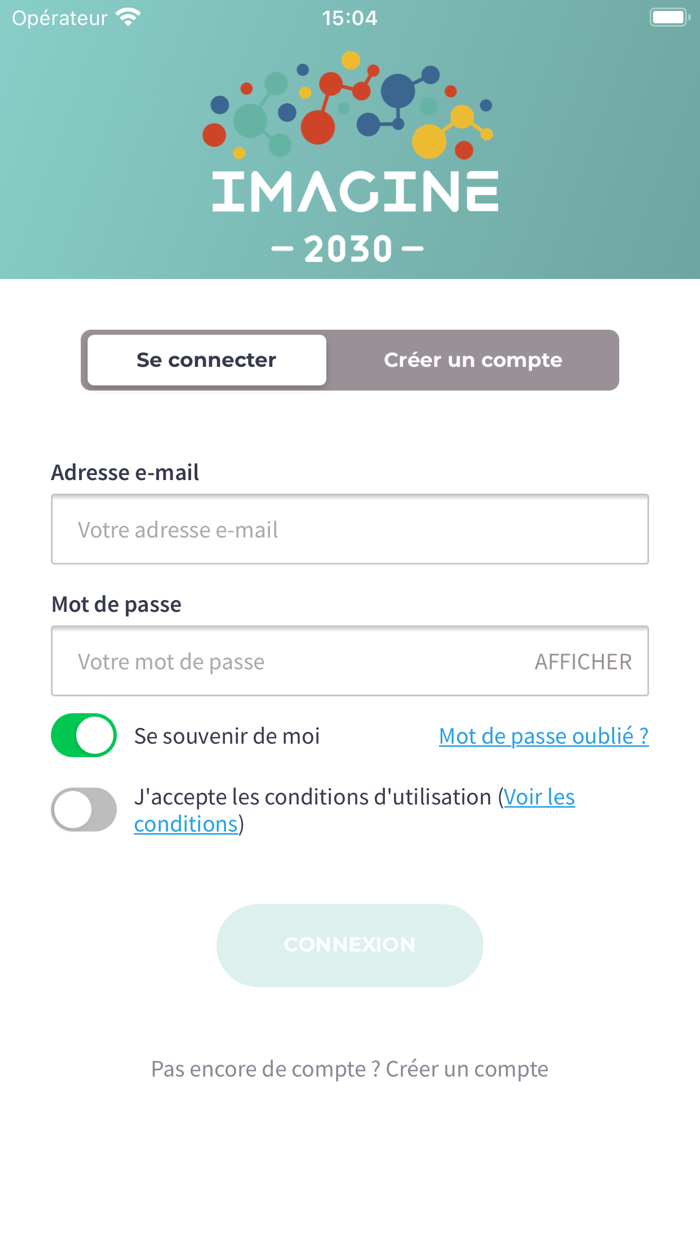
Task: Open the Créer un compte tab
Action: (473, 360)
